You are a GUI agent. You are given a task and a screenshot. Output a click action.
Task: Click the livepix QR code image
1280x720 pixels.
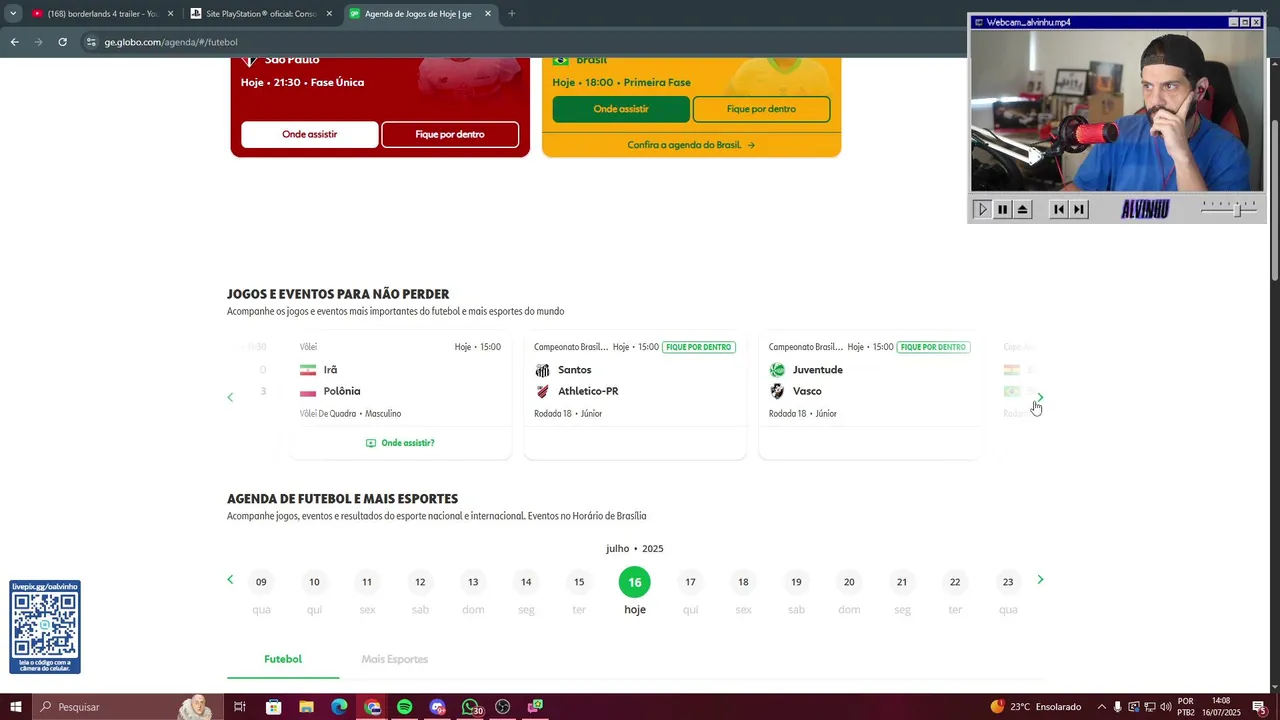point(45,626)
